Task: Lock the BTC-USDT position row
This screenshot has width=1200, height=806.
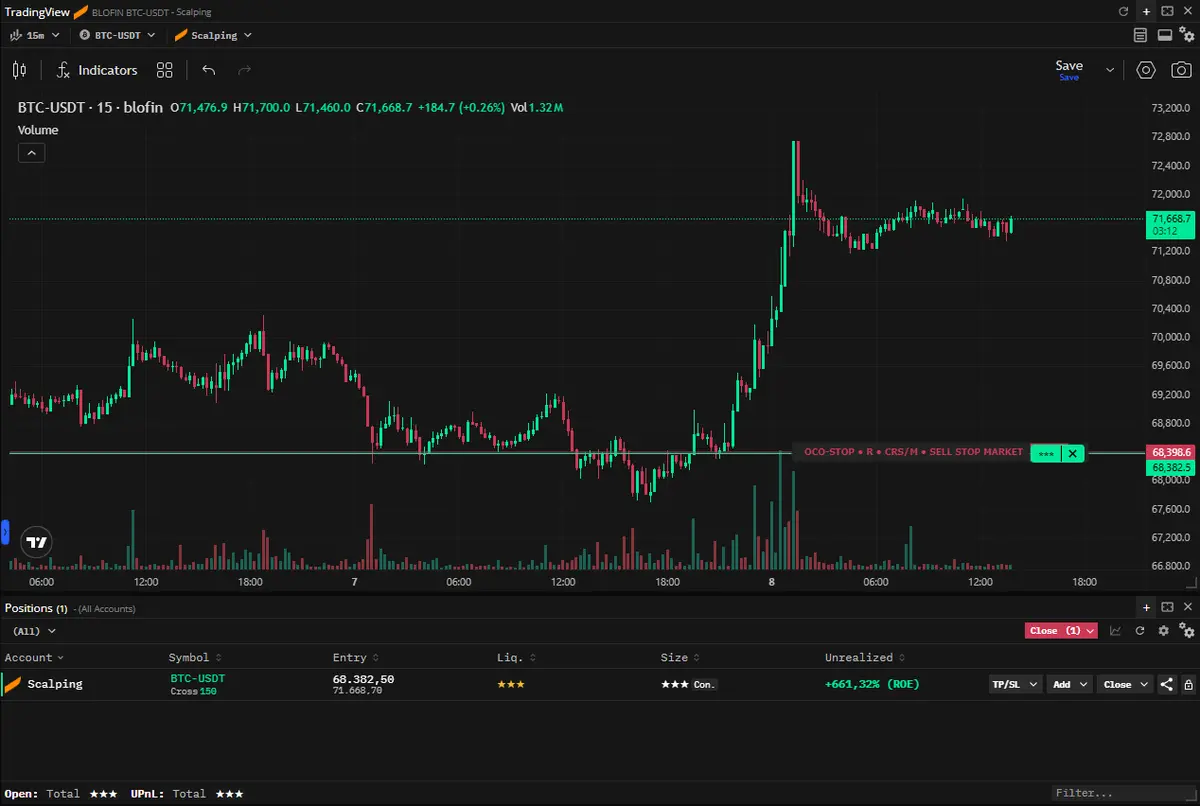Action: (x=1188, y=685)
